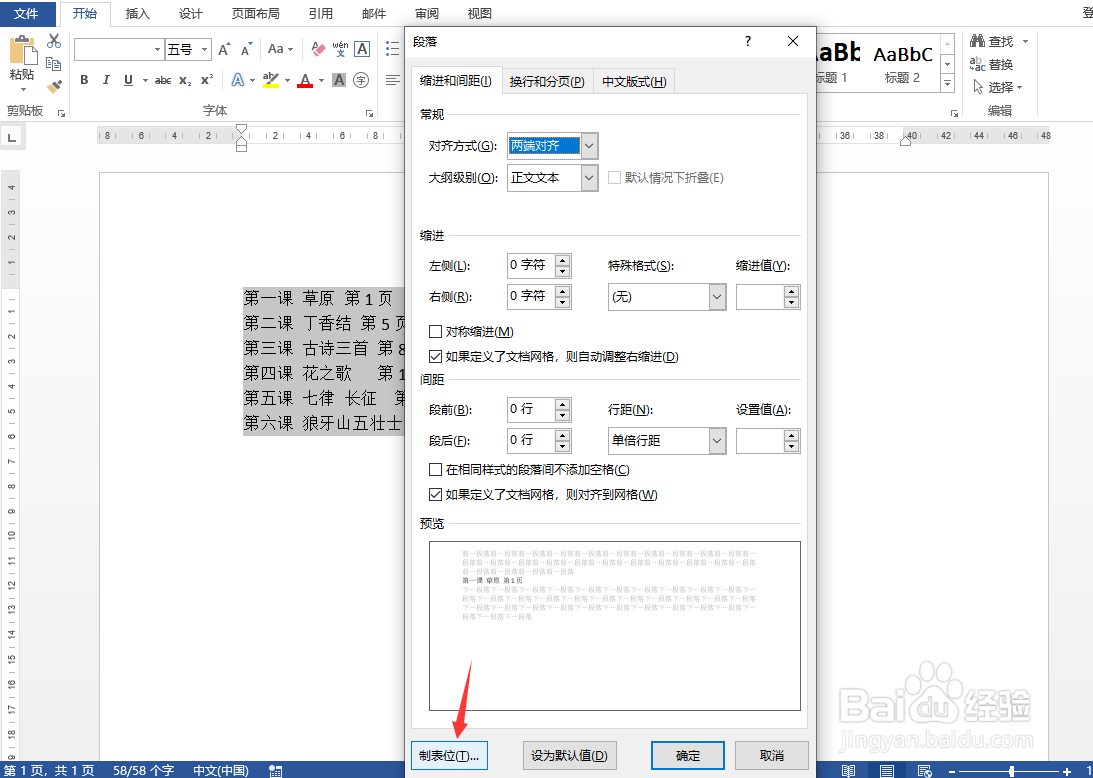
Task: Increase 段前 spacing with the up stepper
Action: 561,403
